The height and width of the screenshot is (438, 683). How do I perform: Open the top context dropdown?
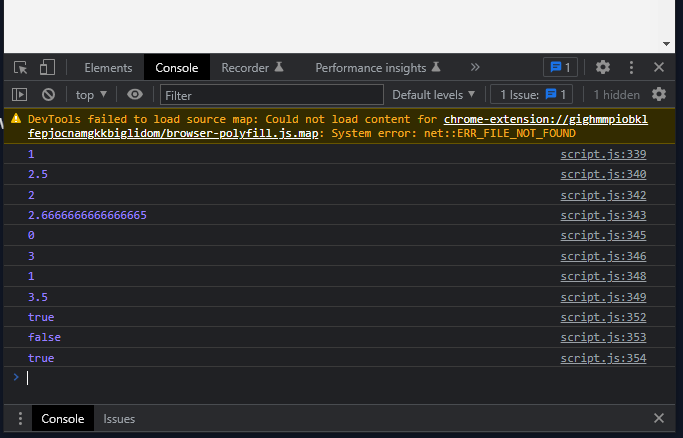(x=91, y=95)
